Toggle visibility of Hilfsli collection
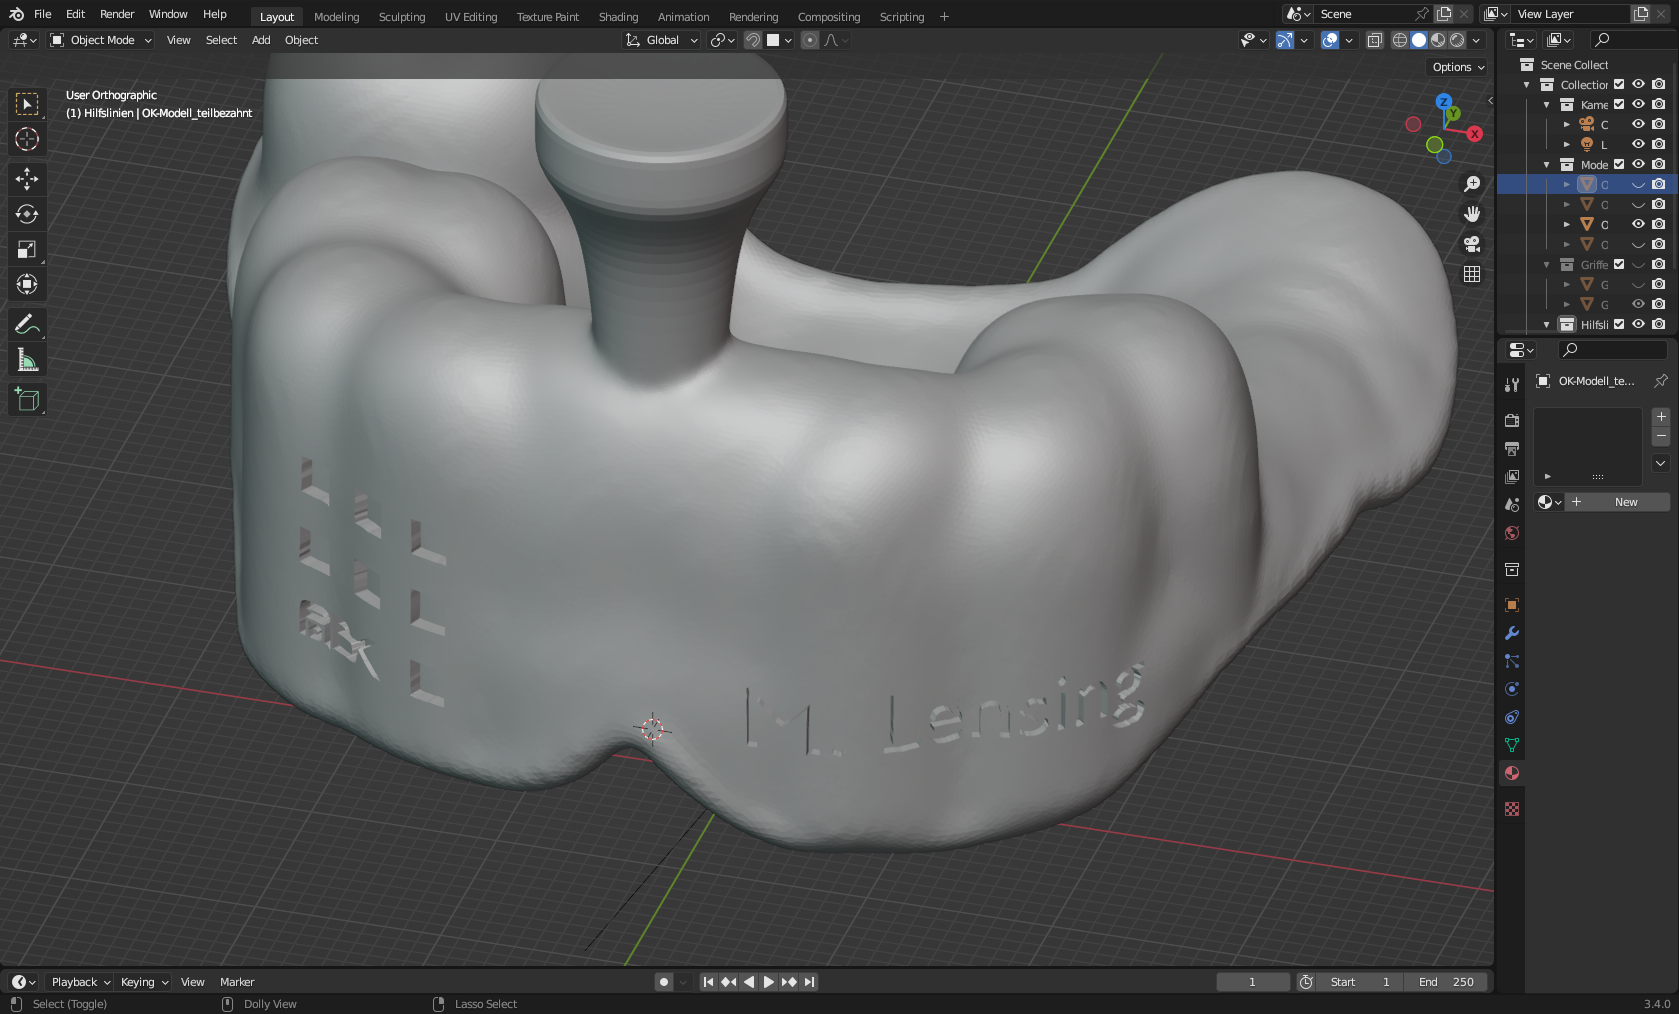This screenshot has width=1679, height=1014. coord(1638,324)
